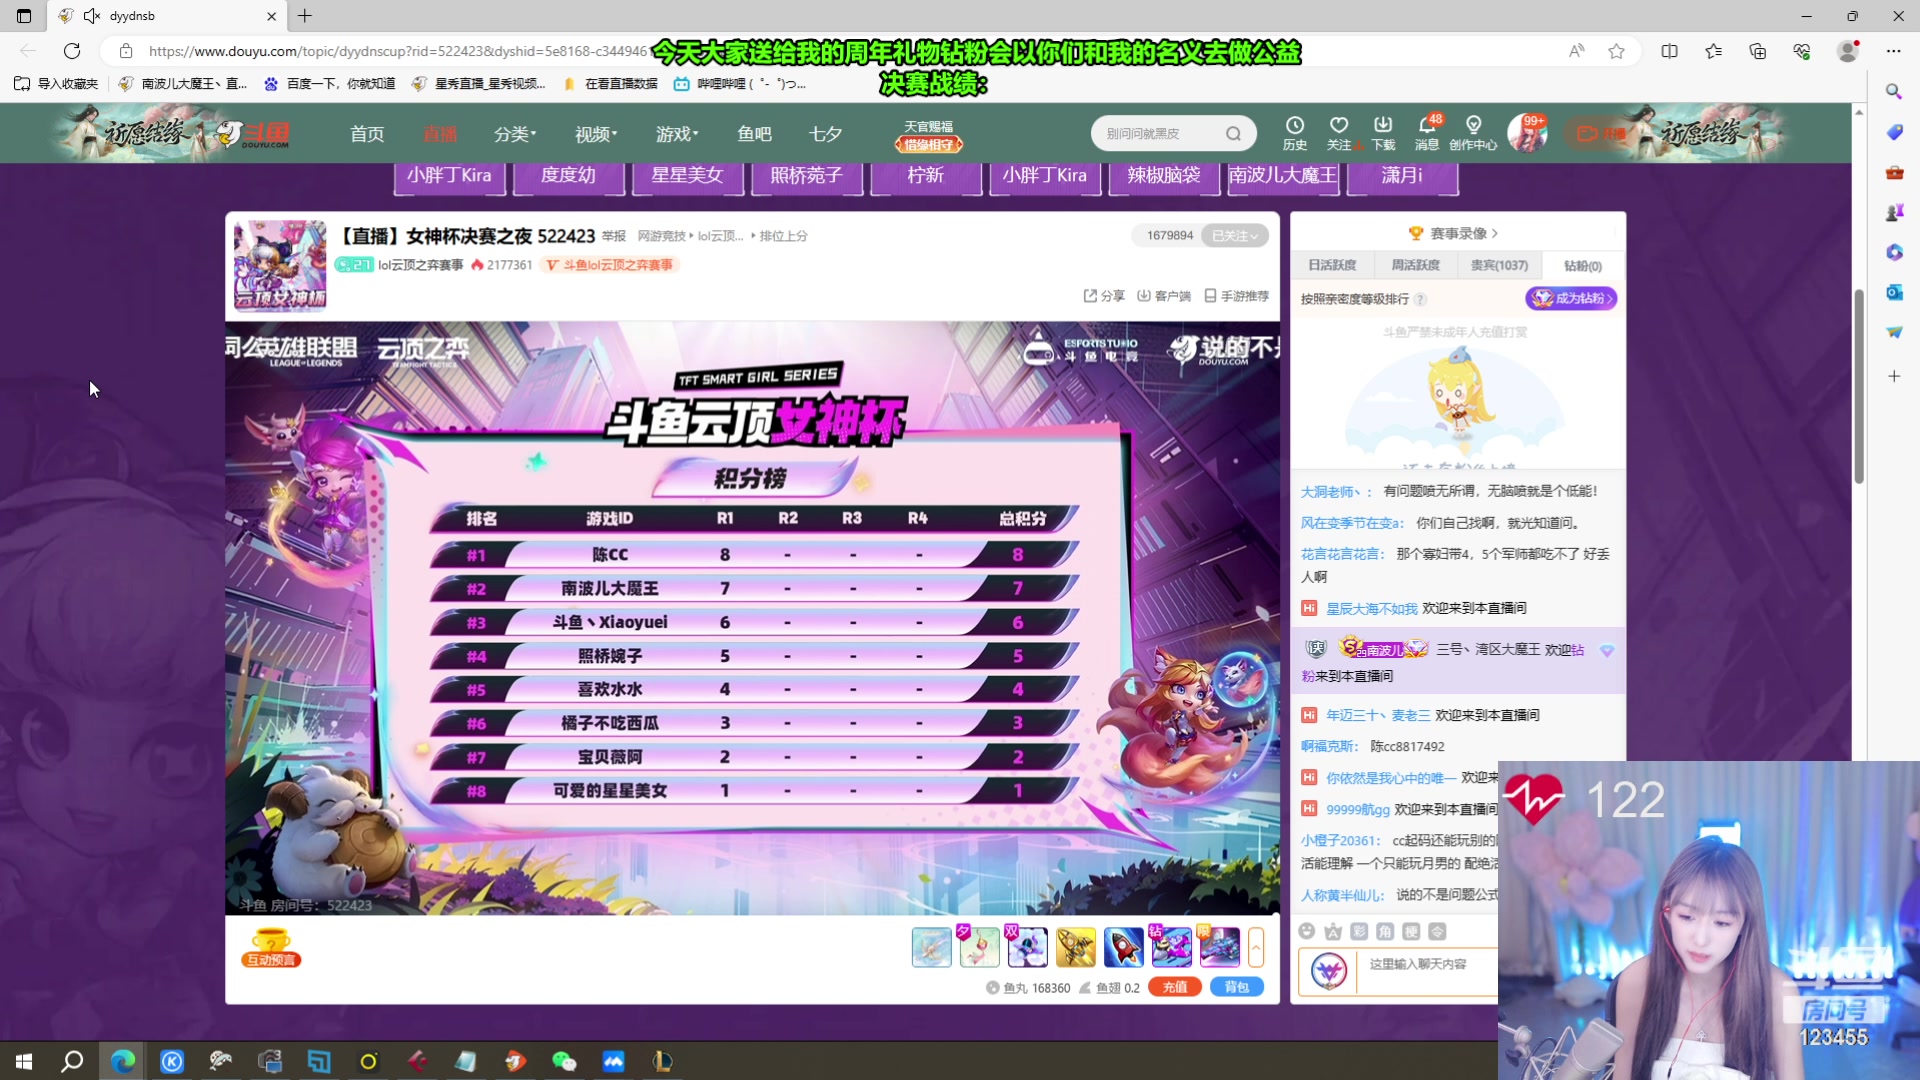The image size is (1920, 1080).
Task: Expand the 游戏 dropdown in nav
Action: (677, 134)
